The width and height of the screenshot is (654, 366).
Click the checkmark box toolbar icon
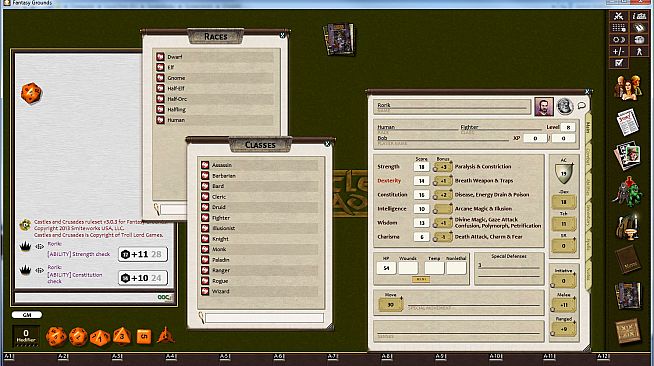pos(619,63)
